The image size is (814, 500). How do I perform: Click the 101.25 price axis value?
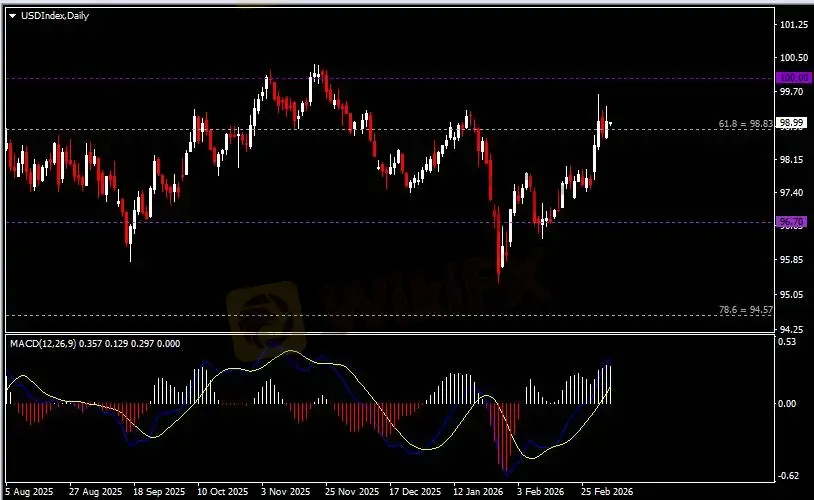pyautogui.click(x=793, y=24)
